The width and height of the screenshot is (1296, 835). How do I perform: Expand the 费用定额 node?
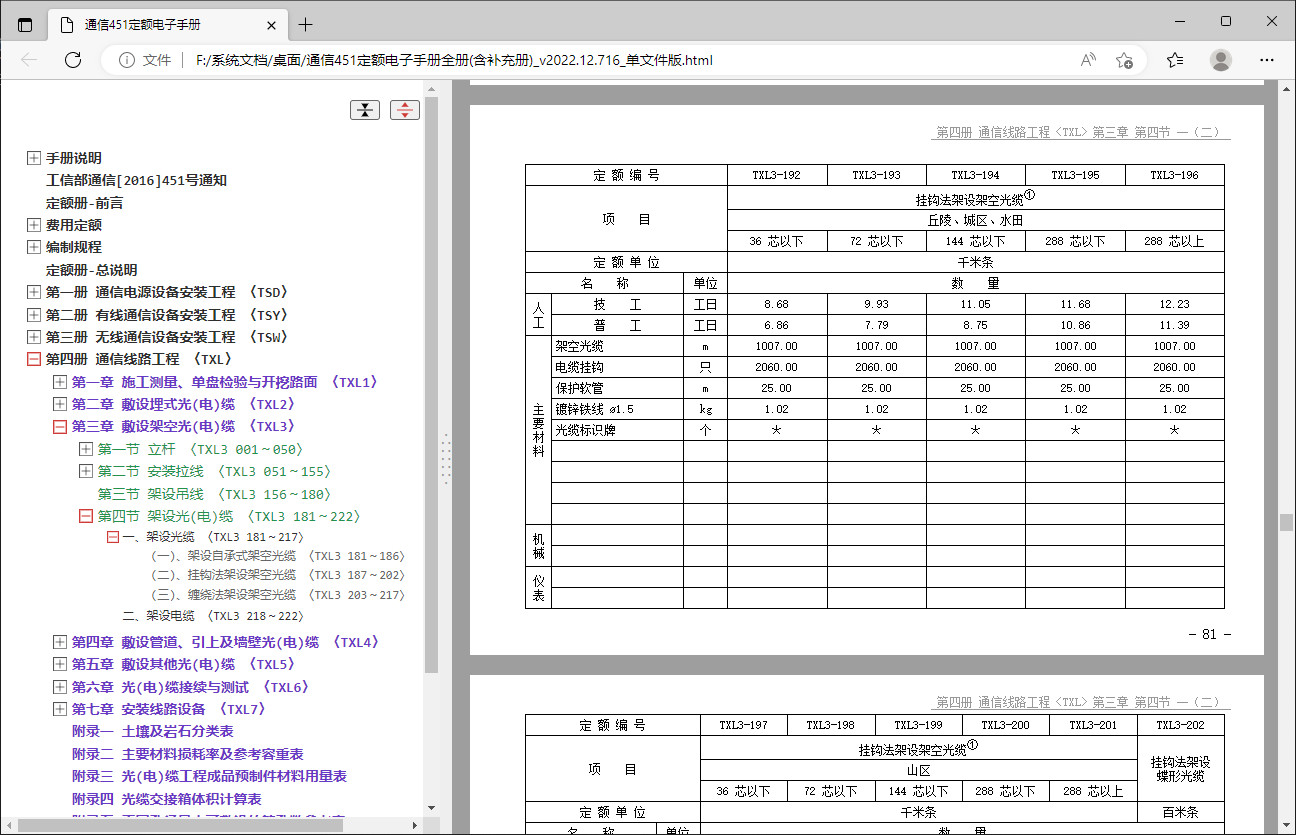[x=34, y=225]
